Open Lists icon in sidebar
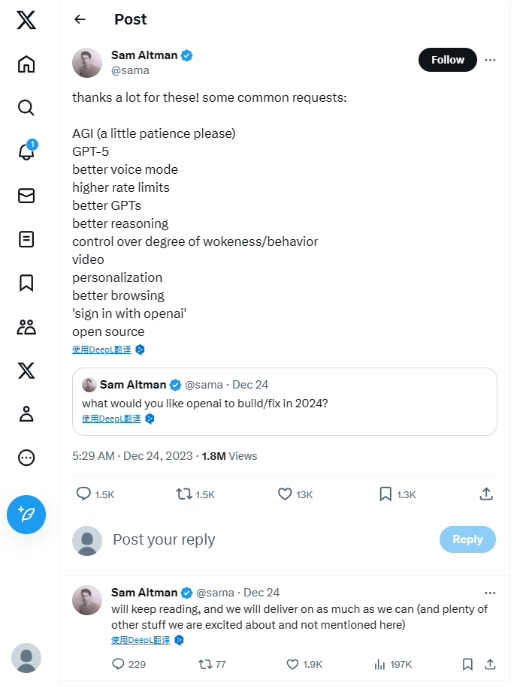 26,239
